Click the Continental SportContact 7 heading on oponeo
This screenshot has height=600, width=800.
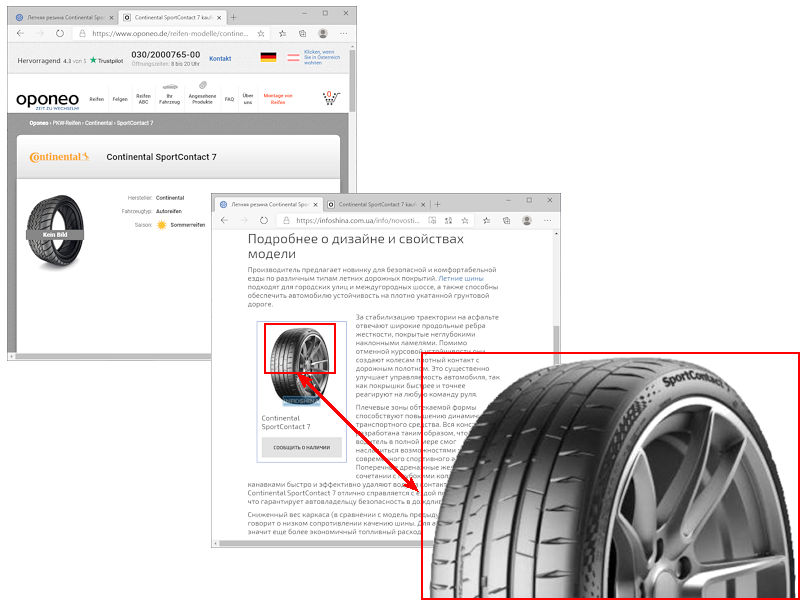click(161, 157)
